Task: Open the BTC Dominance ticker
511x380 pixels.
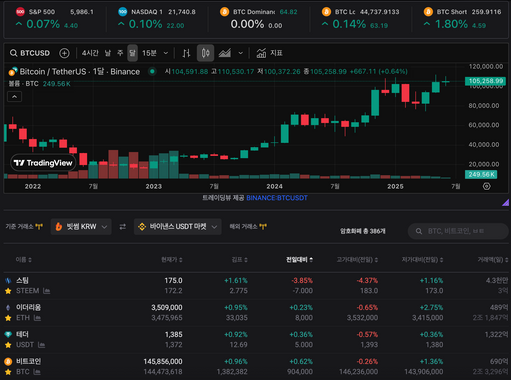Action: (258, 18)
